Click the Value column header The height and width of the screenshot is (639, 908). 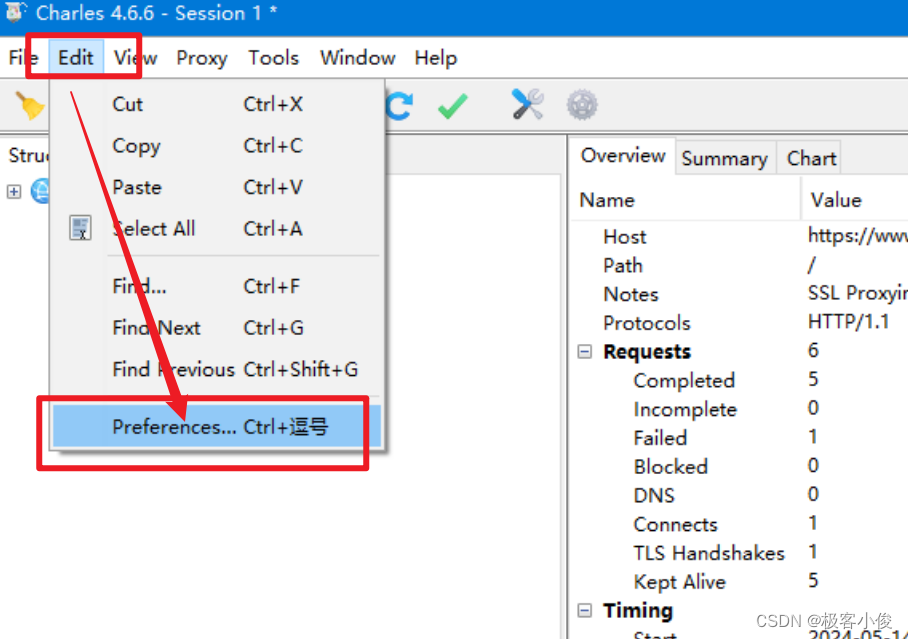(856, 200)
